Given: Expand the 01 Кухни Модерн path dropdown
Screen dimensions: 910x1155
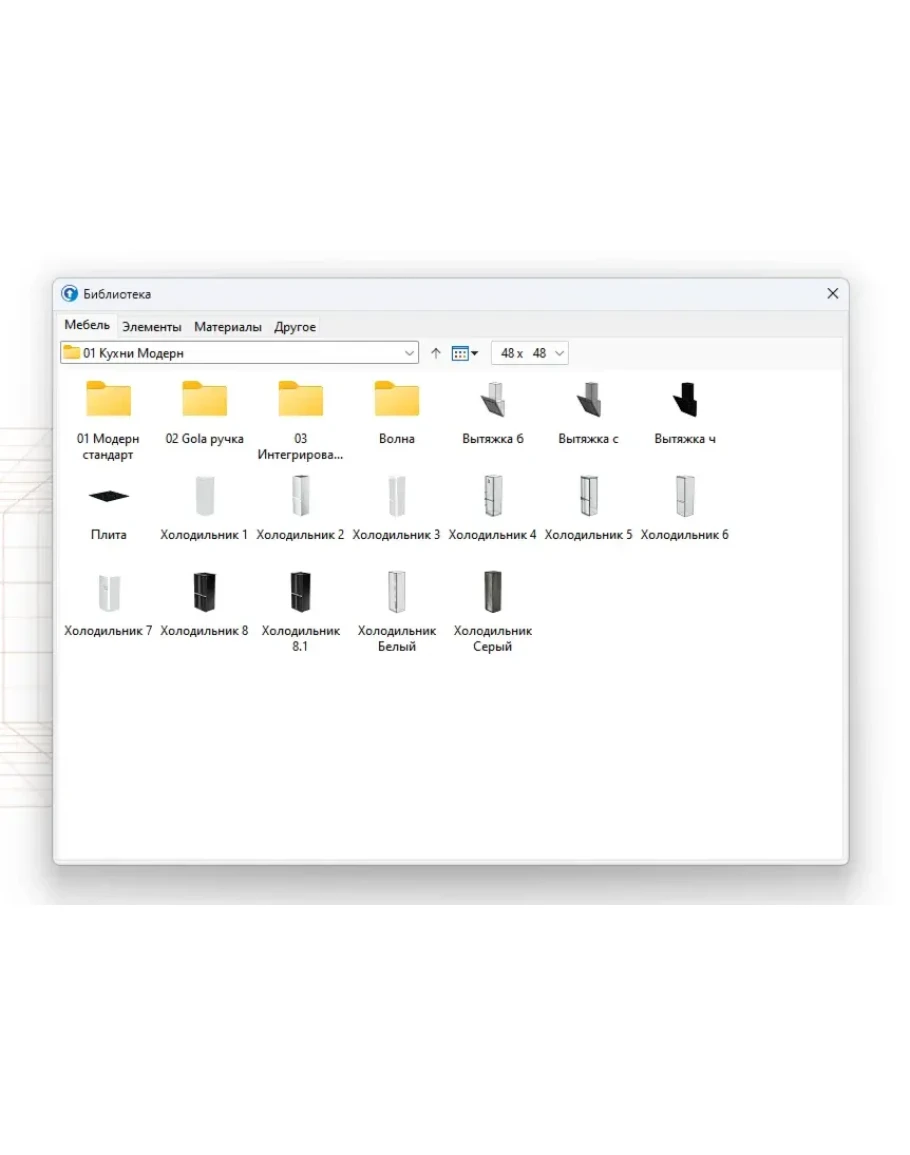Looking at the screenshot, I should pyautogui.click(x=409, y=353).
